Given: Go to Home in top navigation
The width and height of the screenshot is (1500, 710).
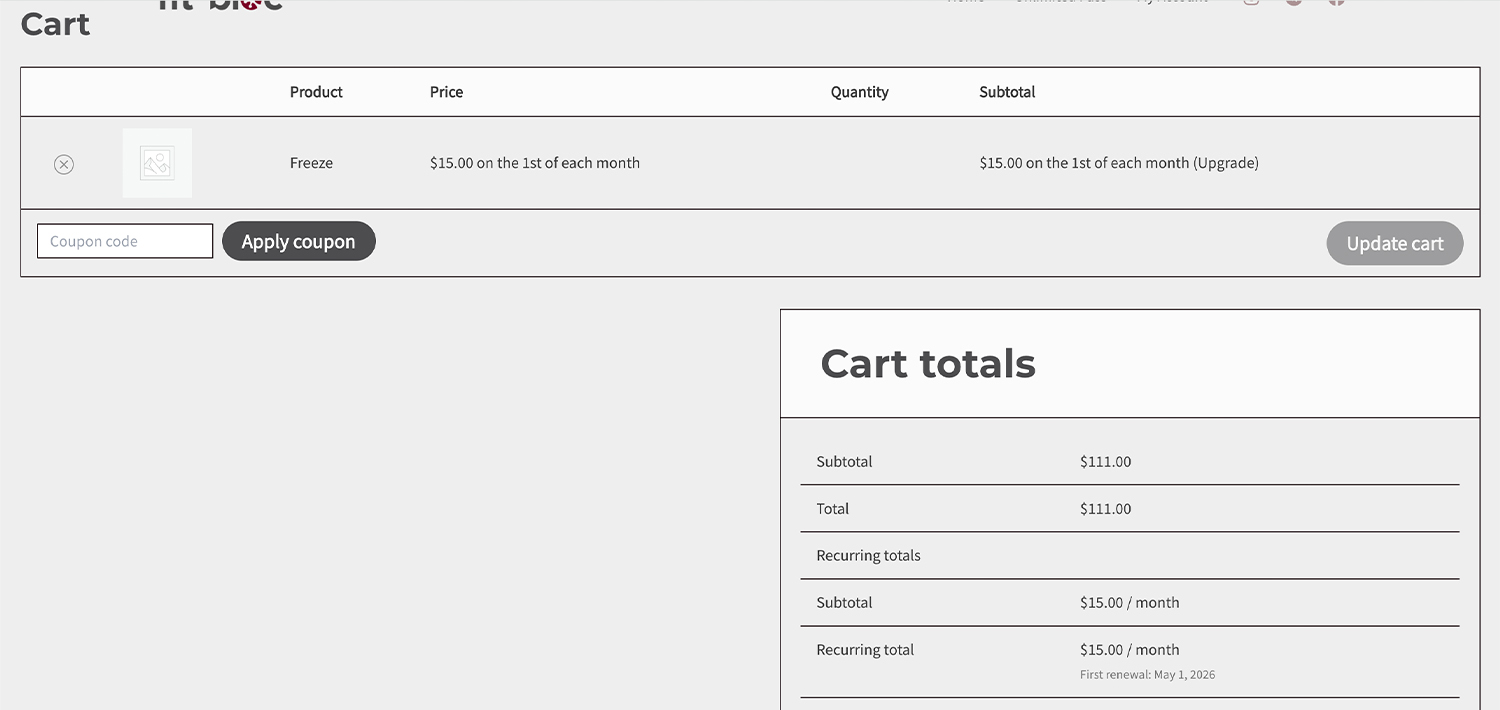Looking at the screenshot, I should [965, 2].
